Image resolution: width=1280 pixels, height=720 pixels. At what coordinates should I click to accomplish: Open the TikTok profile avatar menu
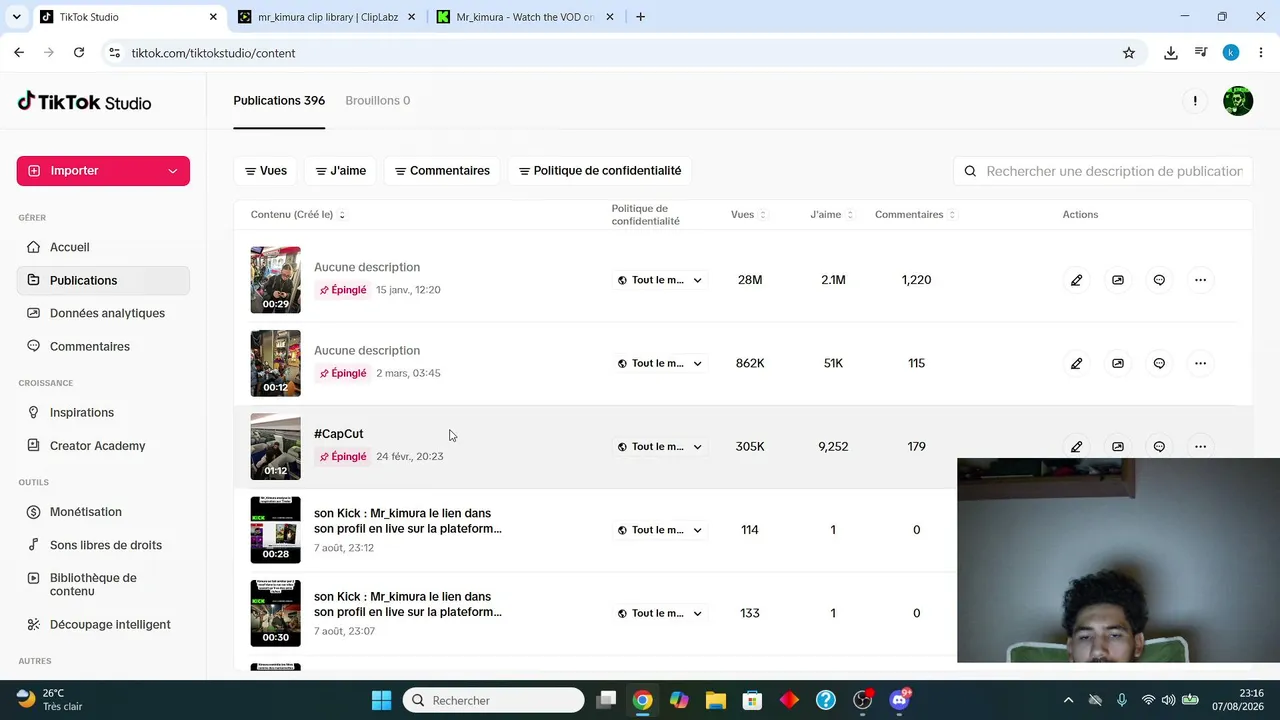click(1238, 101)
